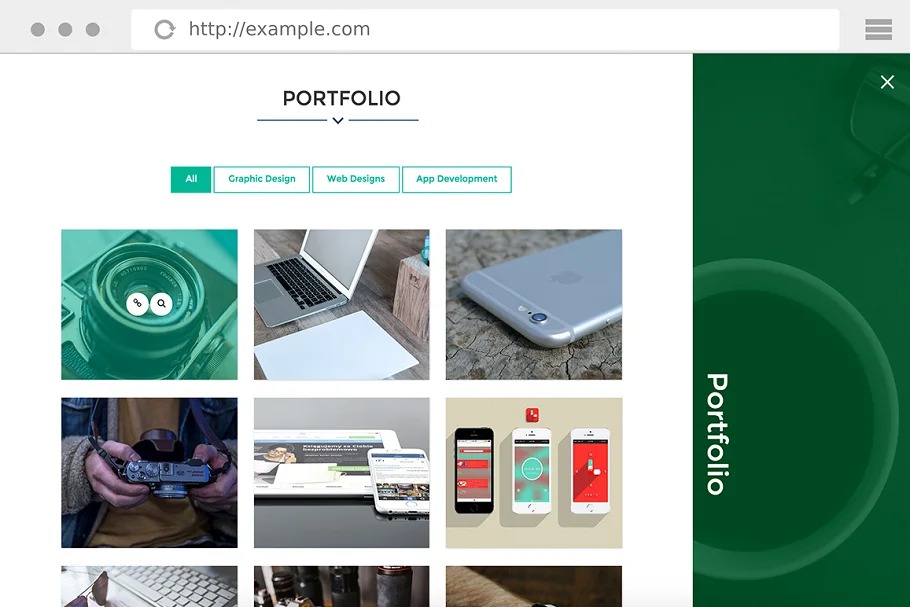Open the hamburger menu in browser toolbar
Viewport: 910px width, 607px height.
878,29
